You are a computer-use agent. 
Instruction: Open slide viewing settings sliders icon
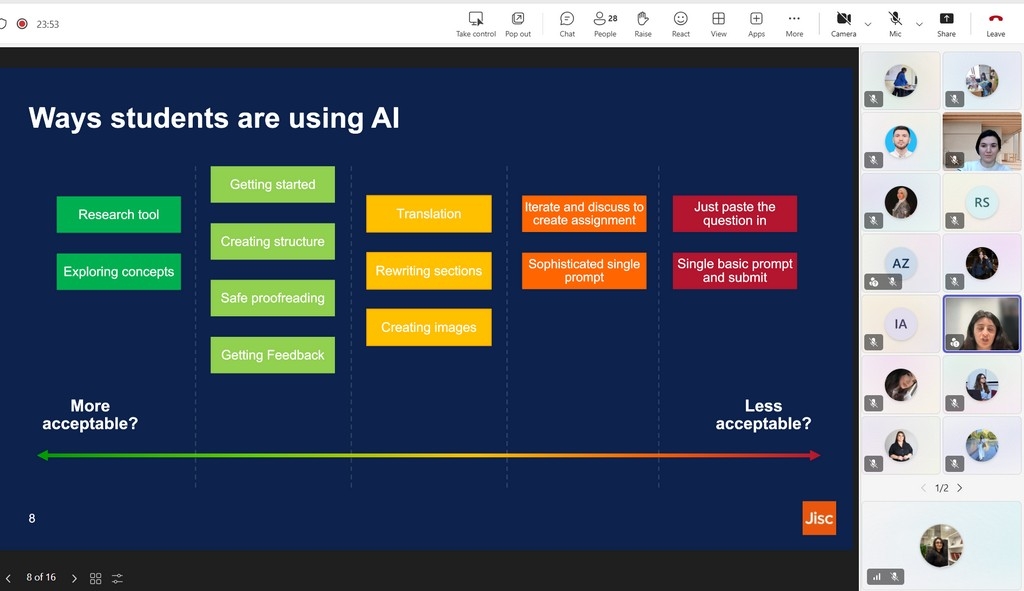(118, 578)
